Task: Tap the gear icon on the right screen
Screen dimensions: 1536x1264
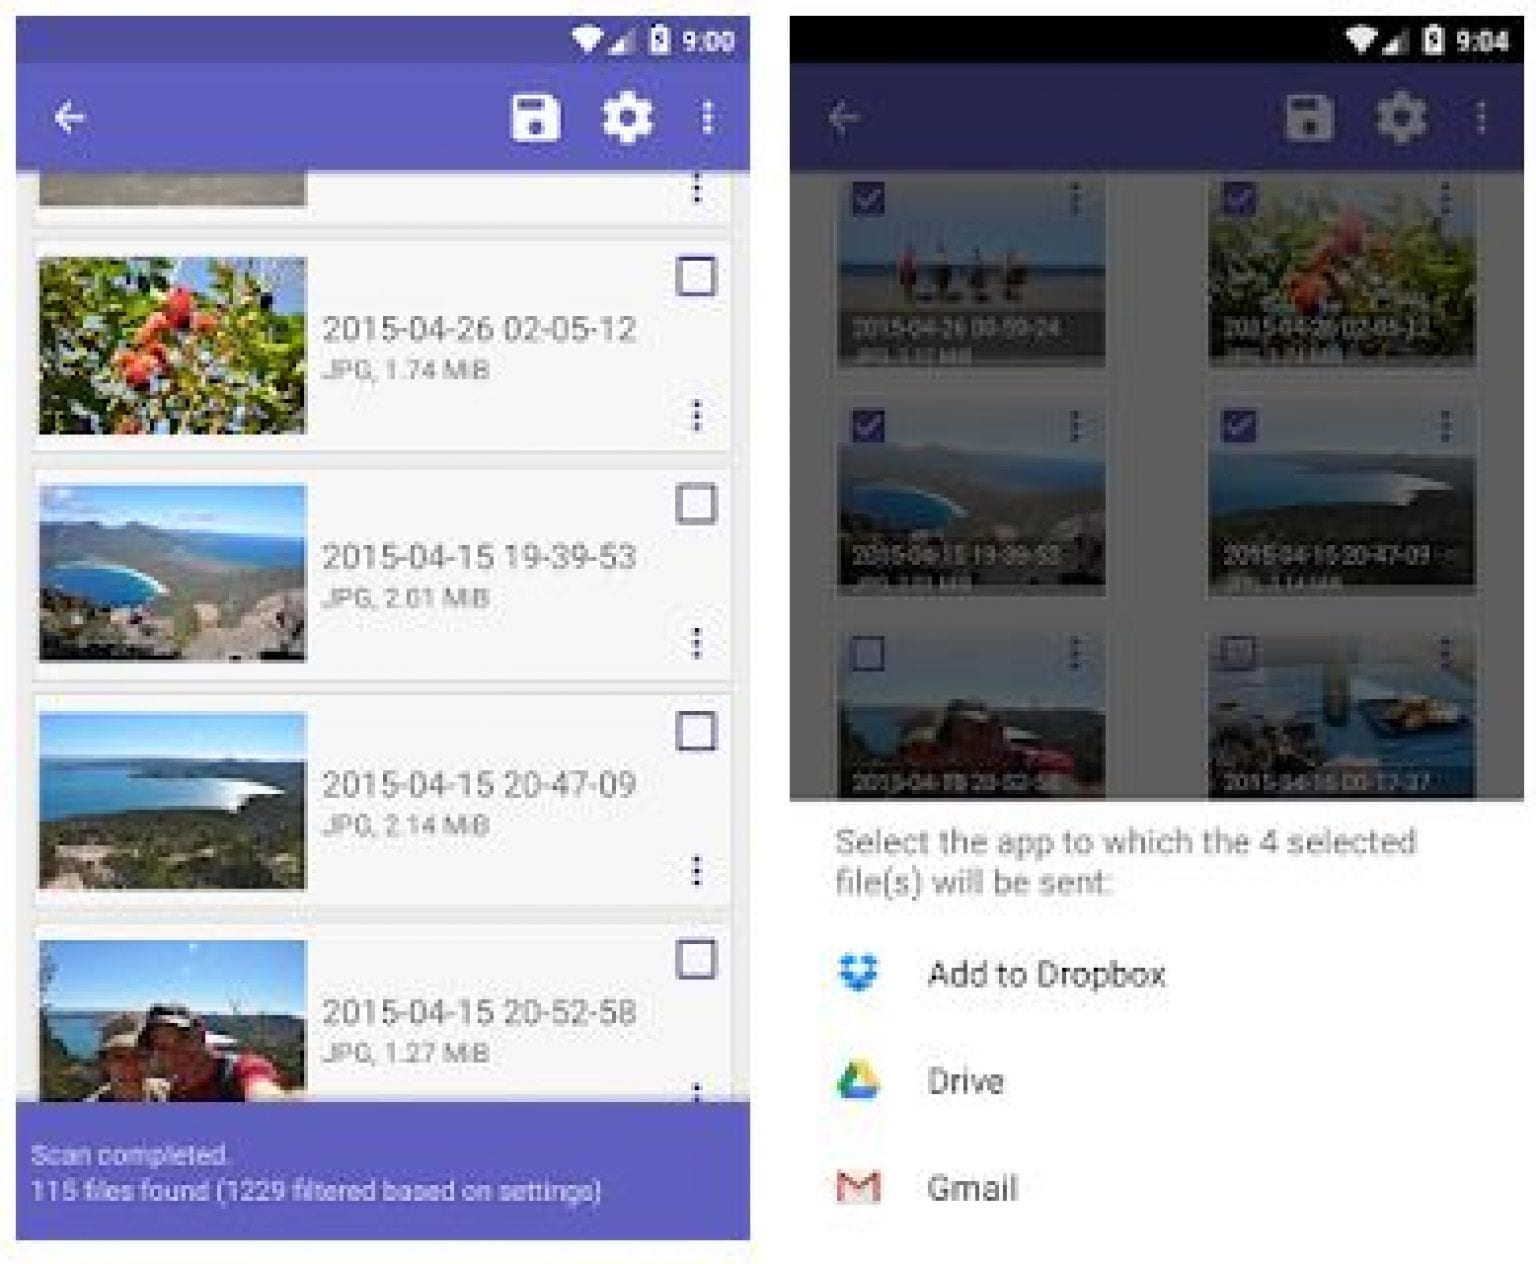Action: (x=1404, y=117)
